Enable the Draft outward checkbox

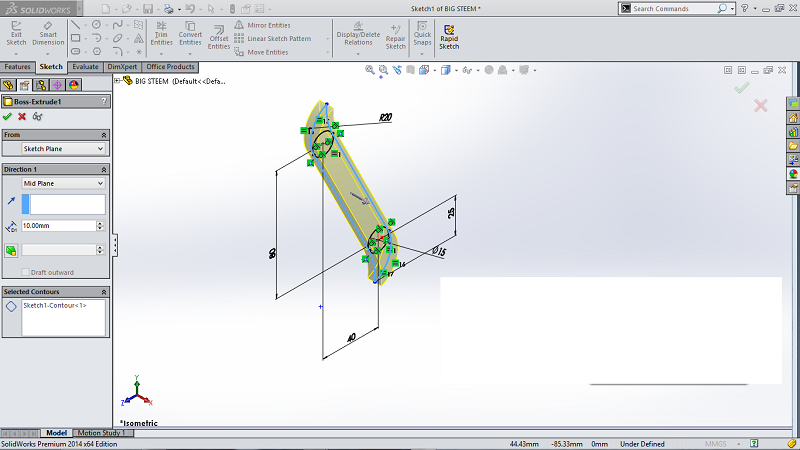coord(25,272)
